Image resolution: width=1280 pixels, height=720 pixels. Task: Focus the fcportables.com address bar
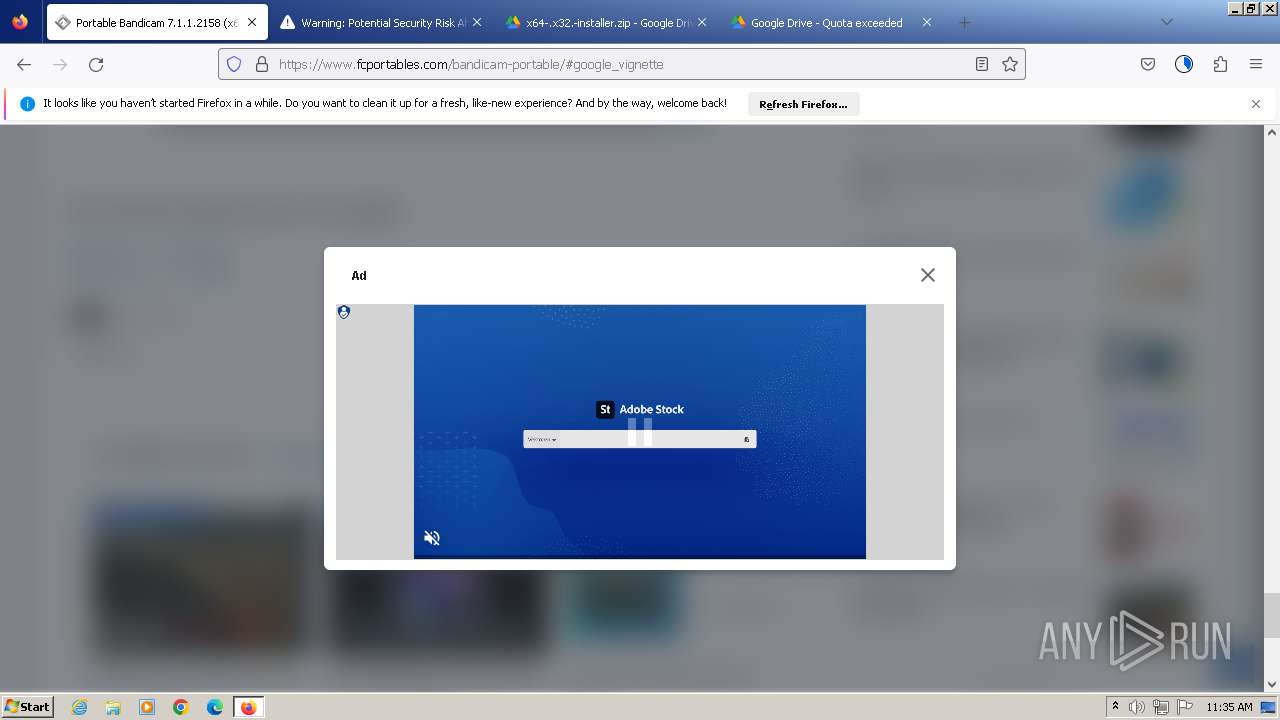click(620, 64)
